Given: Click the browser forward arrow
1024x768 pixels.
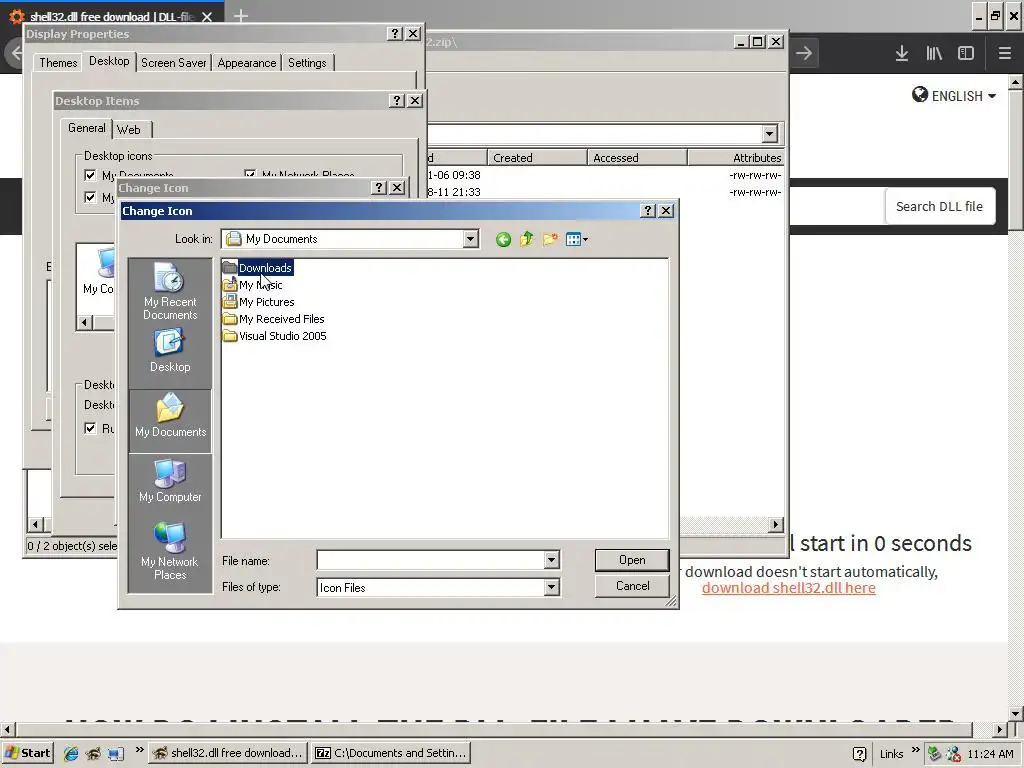Looking at the screenshot, I should pyautogui.click(x=804, y=54).
